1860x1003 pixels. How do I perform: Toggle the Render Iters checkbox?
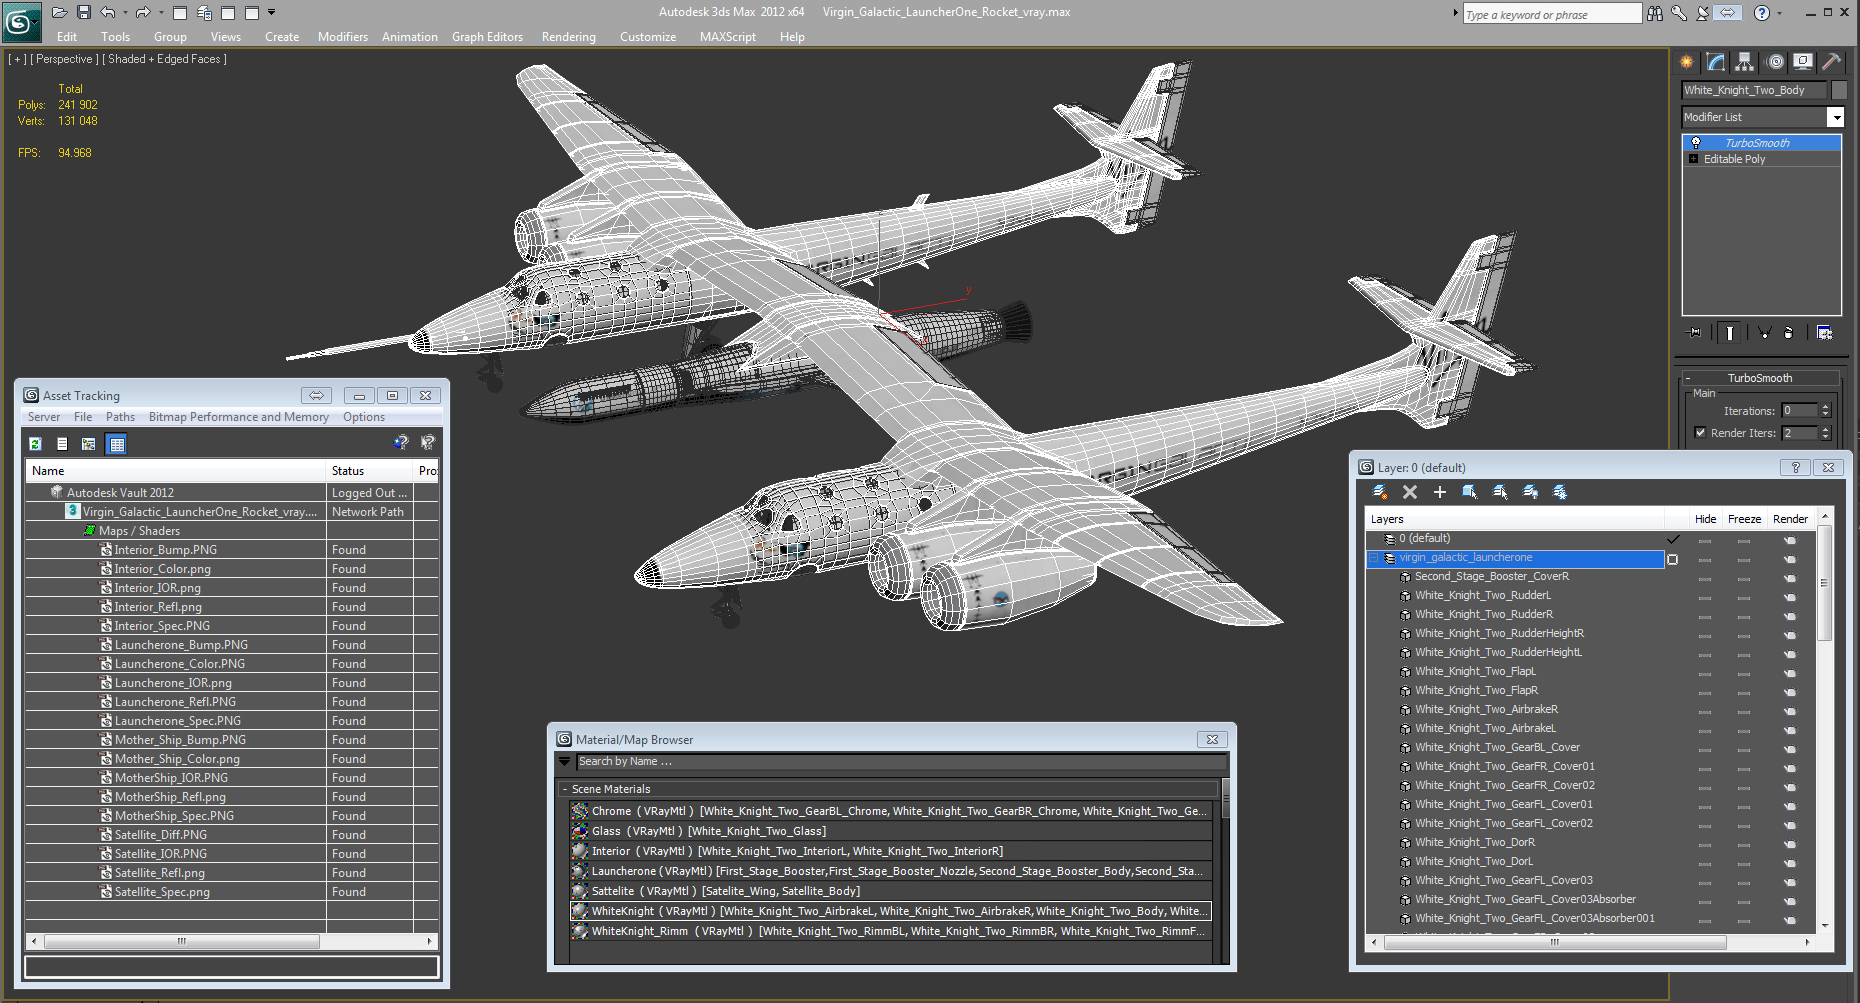pos(1700,432)
